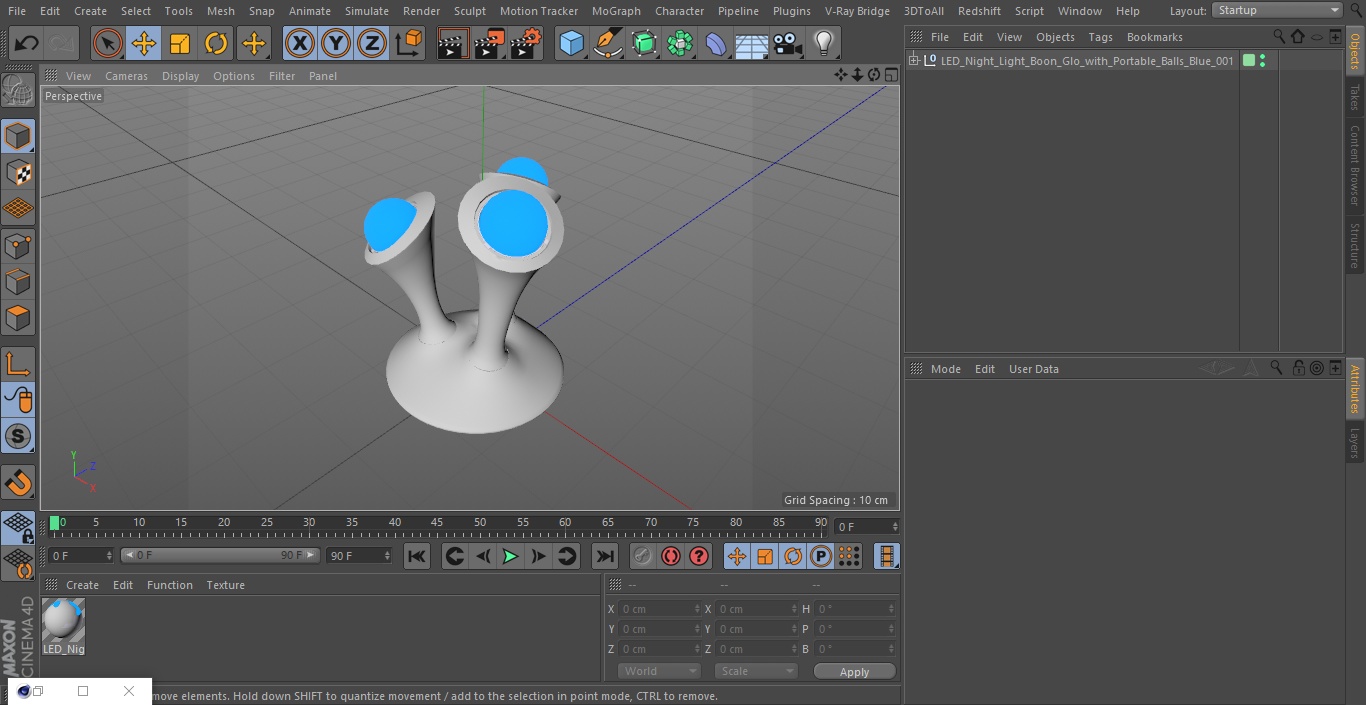Add a Cube primitive object

click(x=571, y=44)
